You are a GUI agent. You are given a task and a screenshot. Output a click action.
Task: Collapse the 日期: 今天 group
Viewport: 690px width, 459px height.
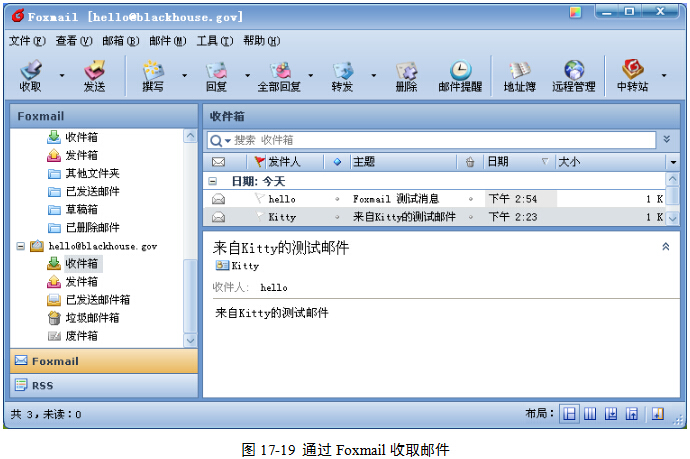pos(213,181)
